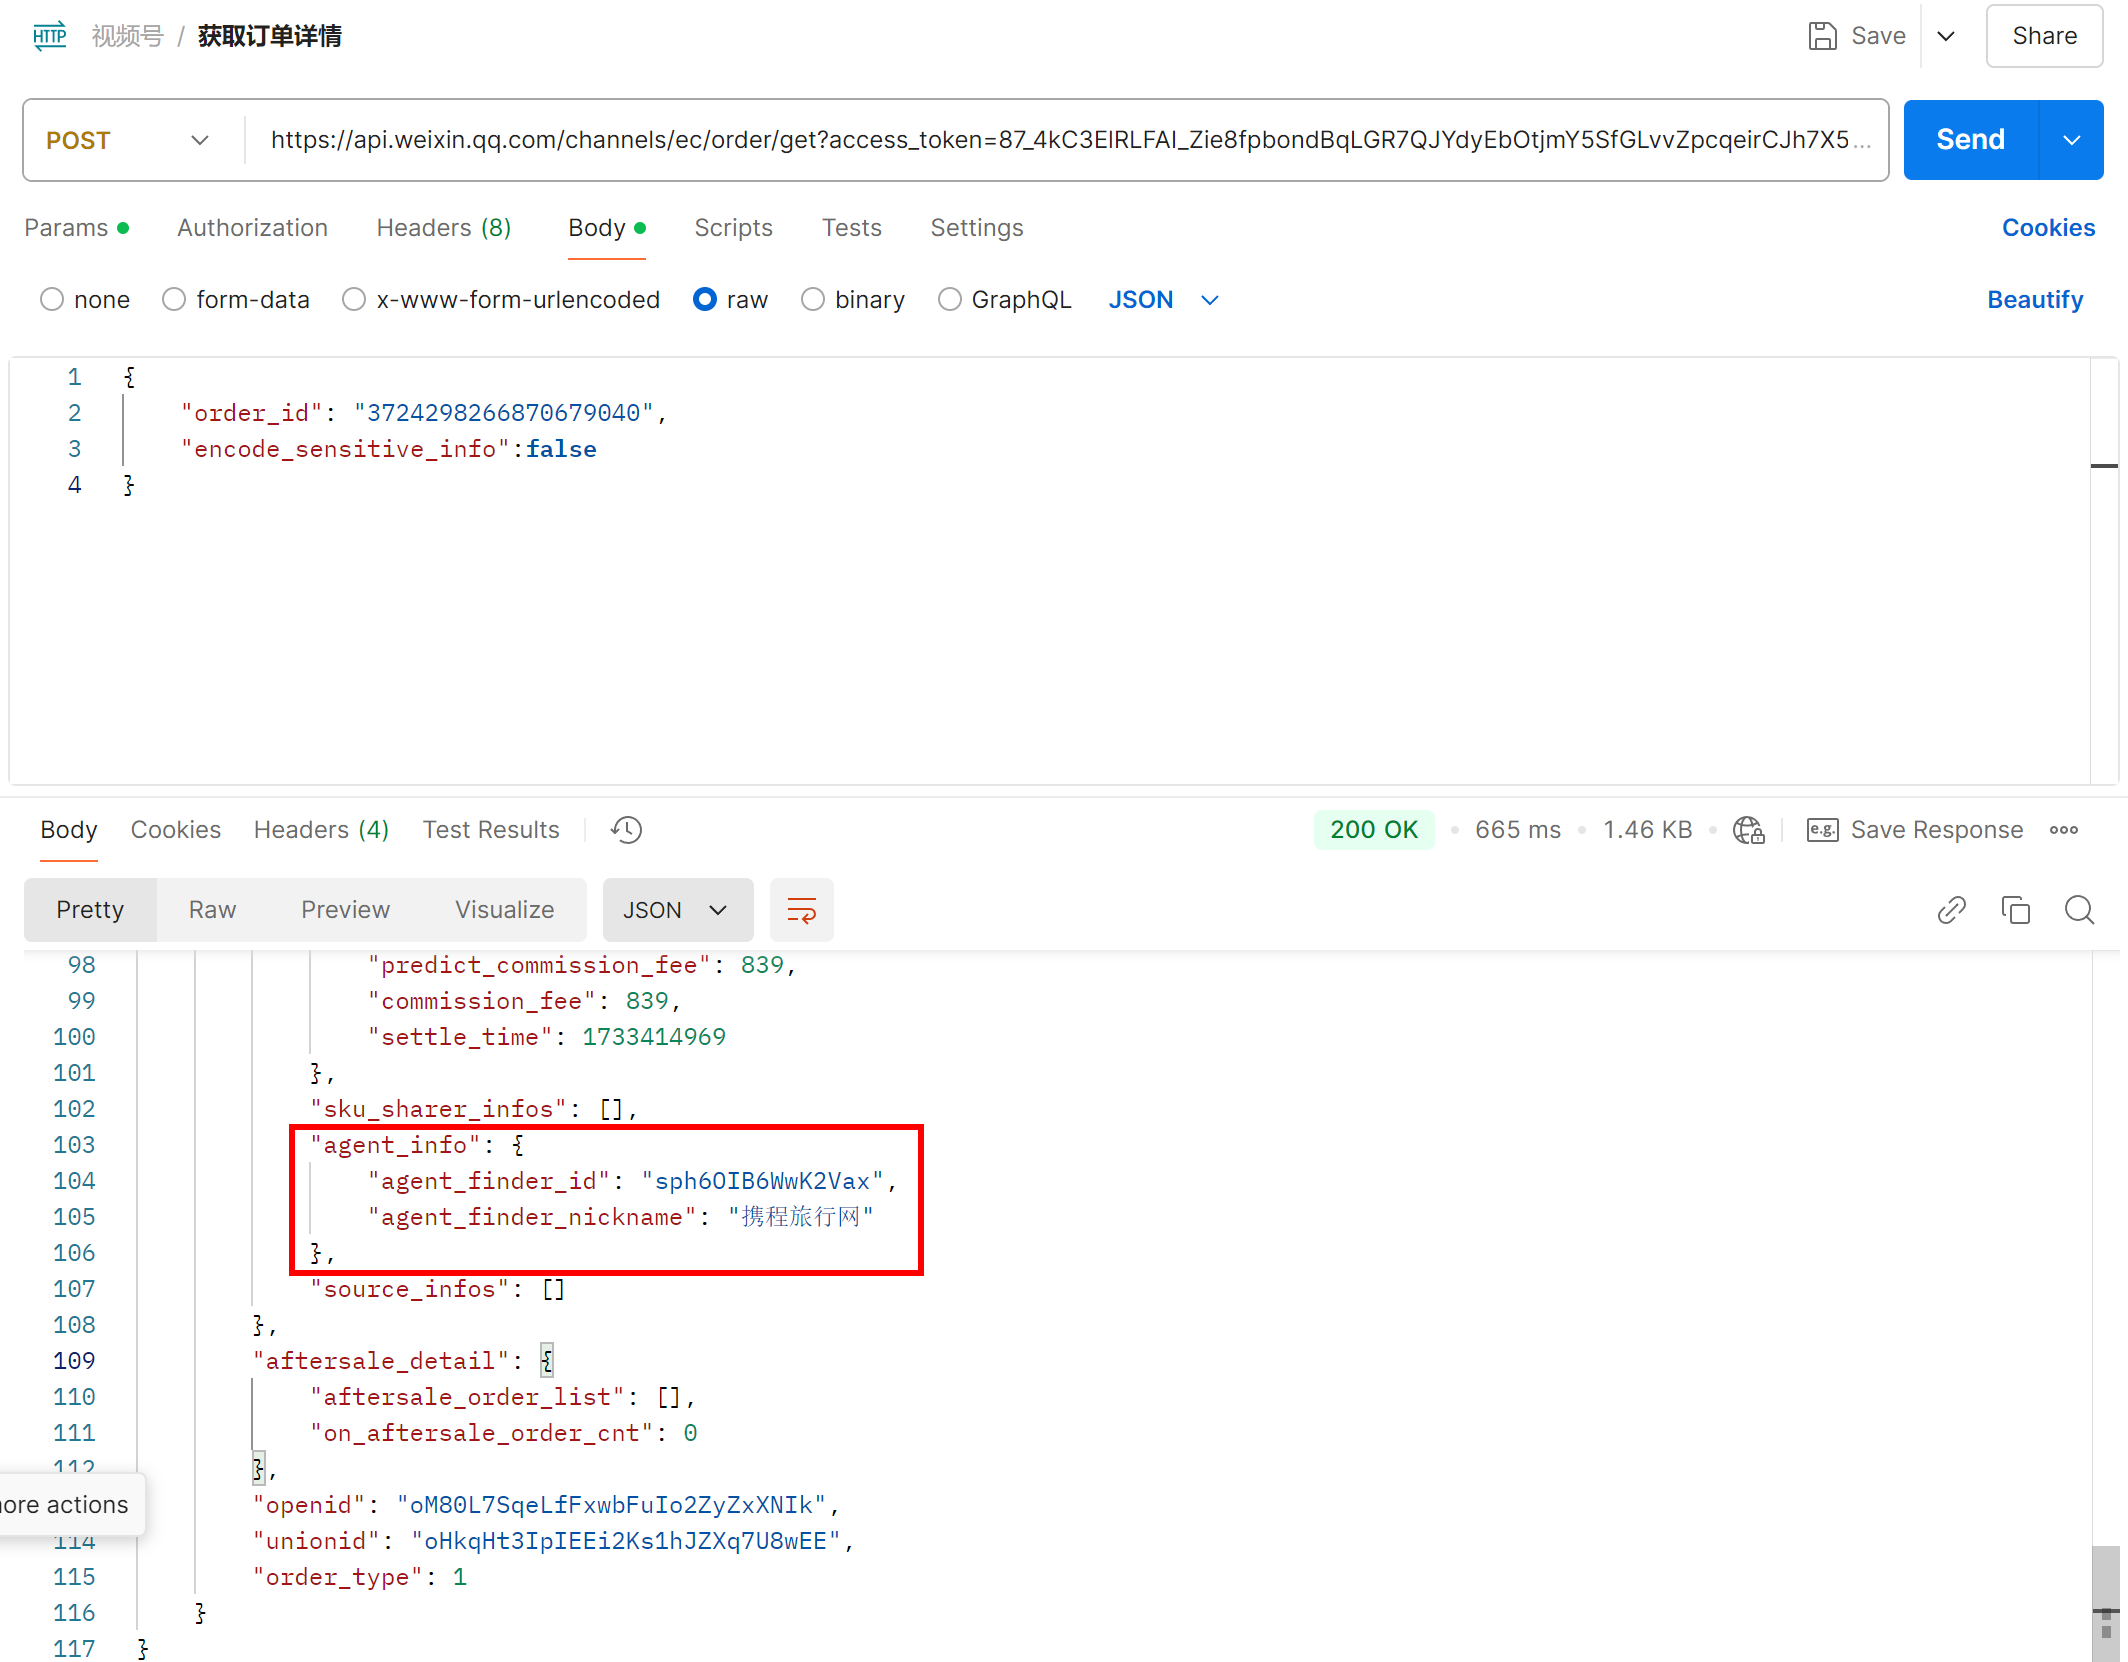
Task: Copy the response body to clipboard
Action: tap(2015, 910)
